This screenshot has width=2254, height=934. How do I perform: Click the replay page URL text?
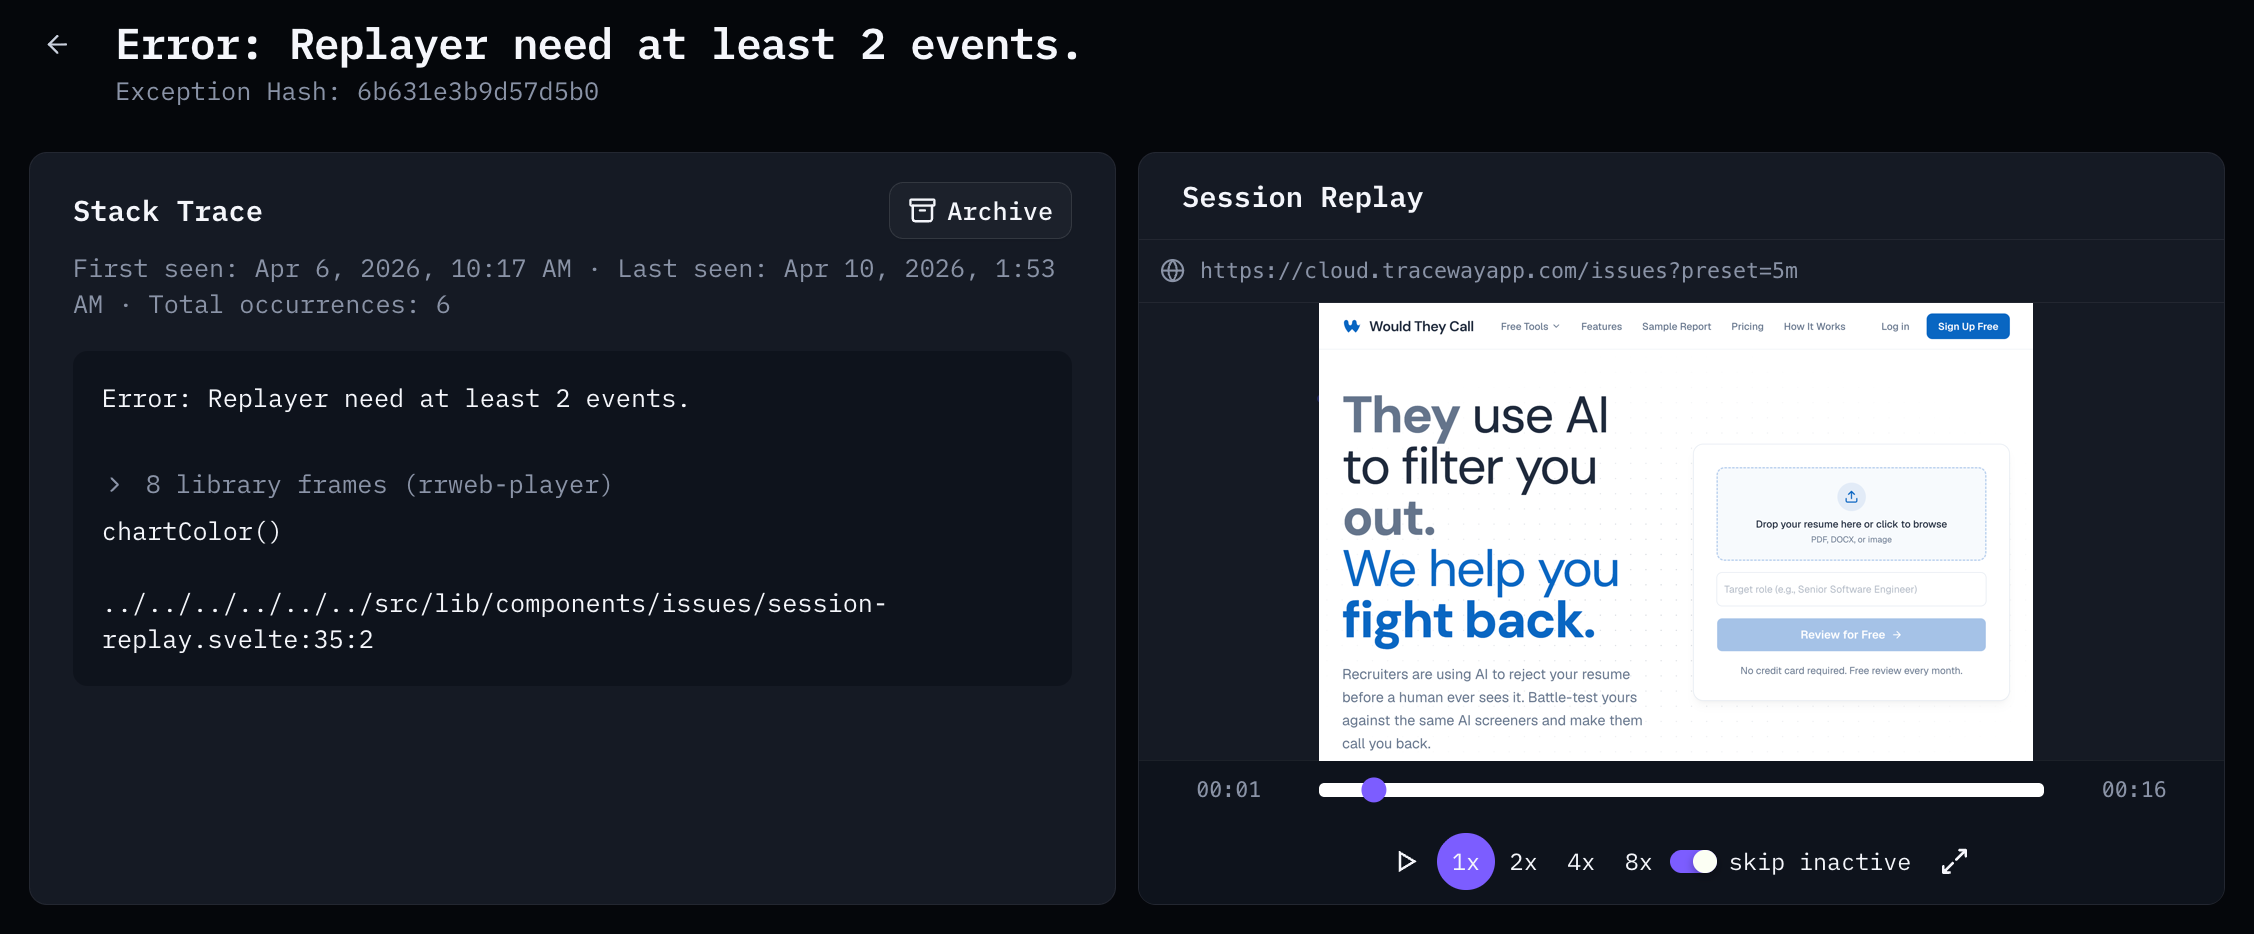[1499, 271]
